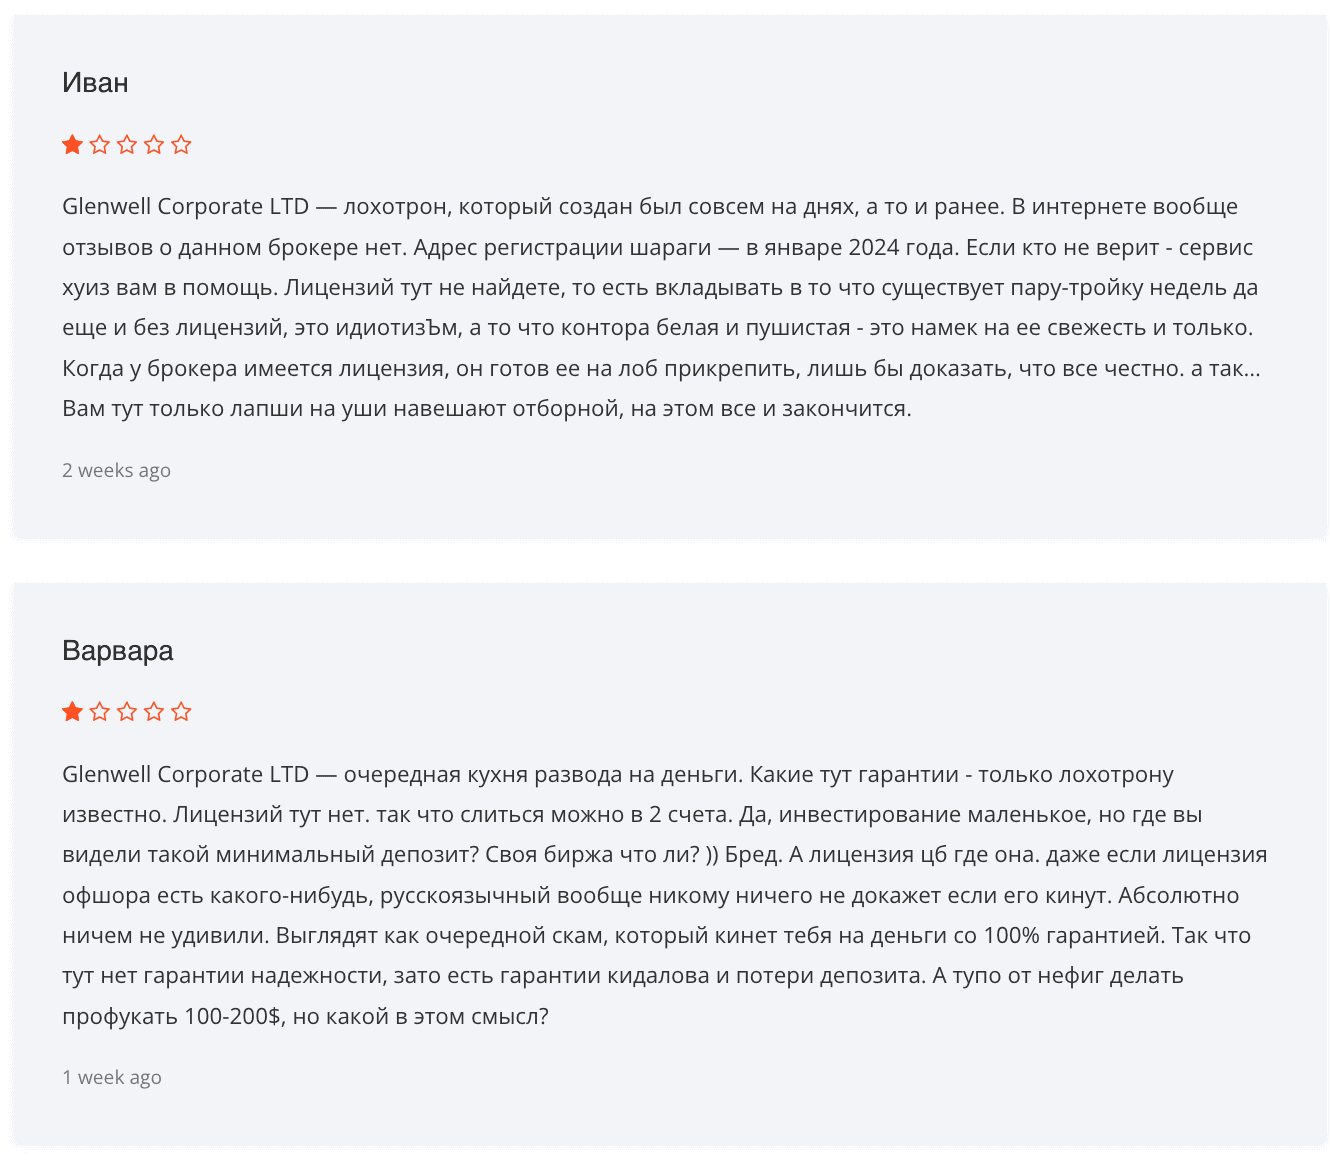
Task: Click the first filled star in Иван's rating
Action: pyautogui.click(x=72, y=145)
